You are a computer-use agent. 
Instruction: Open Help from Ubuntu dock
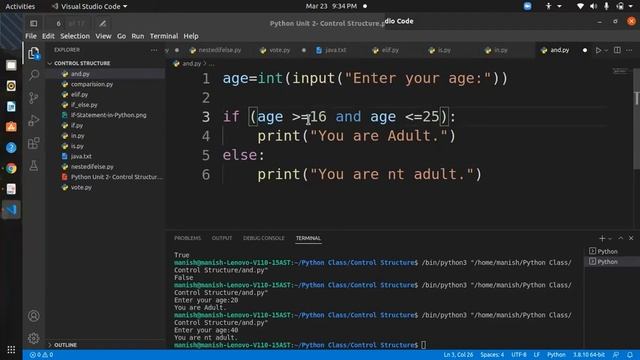11,147
